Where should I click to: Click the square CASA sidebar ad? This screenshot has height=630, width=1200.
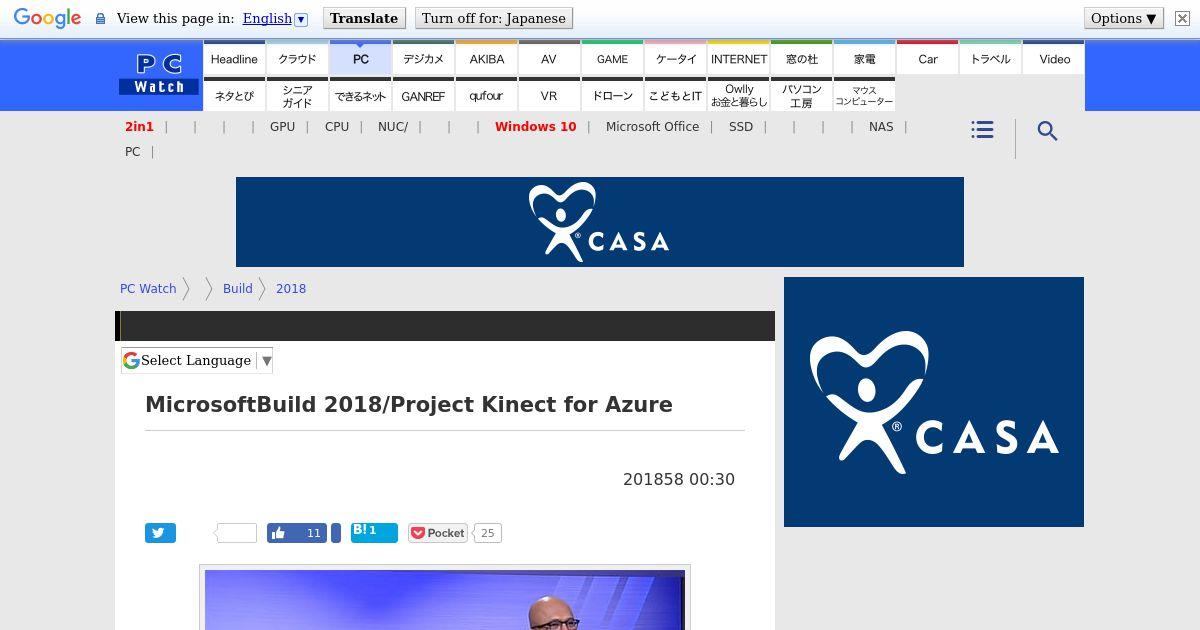click(x=934, y=402)
